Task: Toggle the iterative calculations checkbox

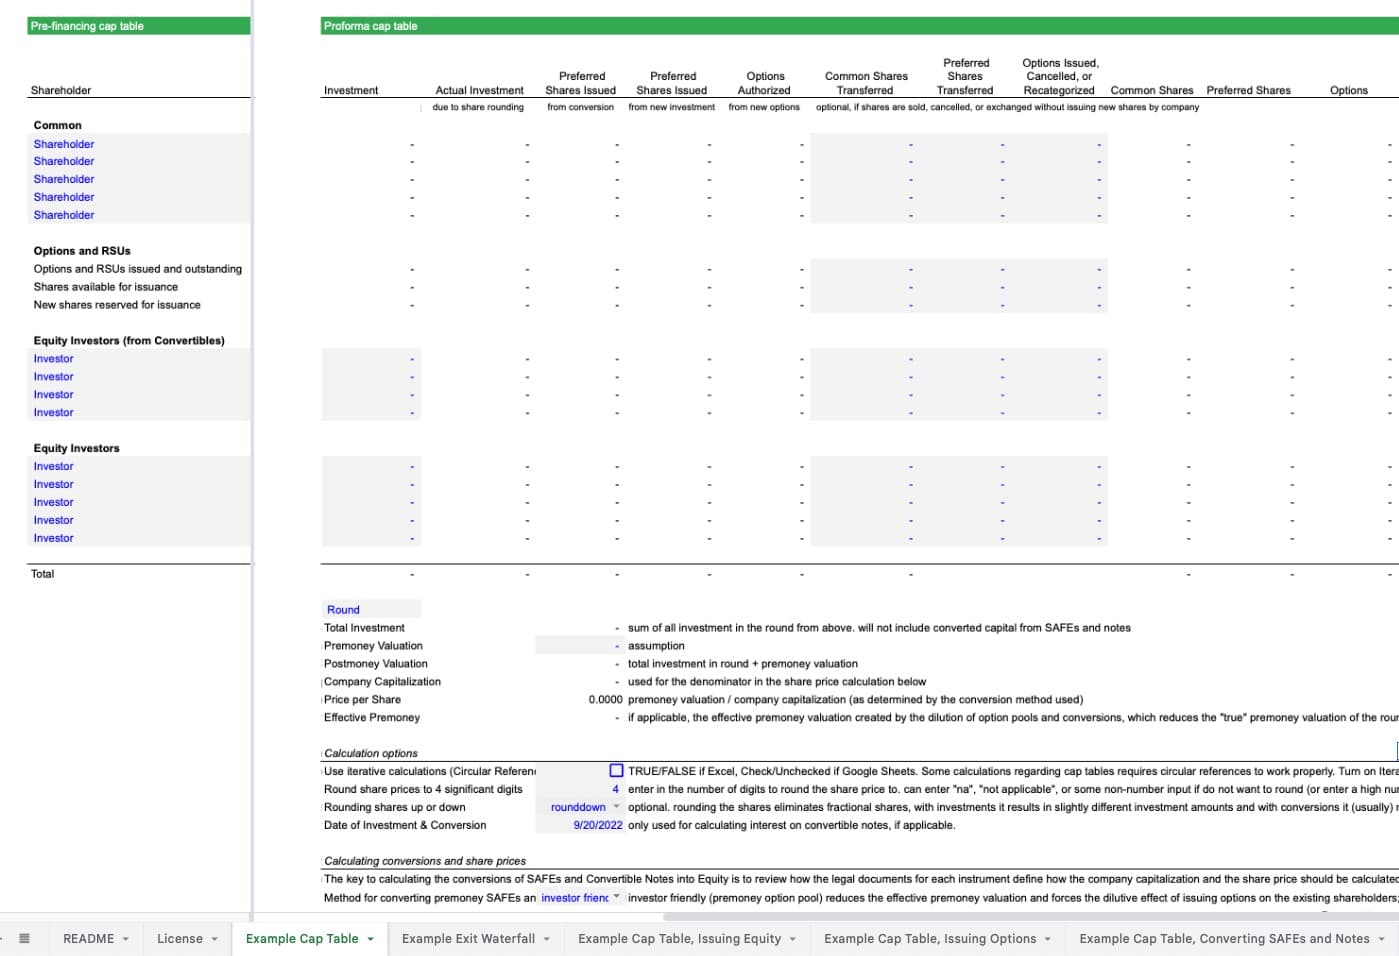Action: click(x=616, y=771)
